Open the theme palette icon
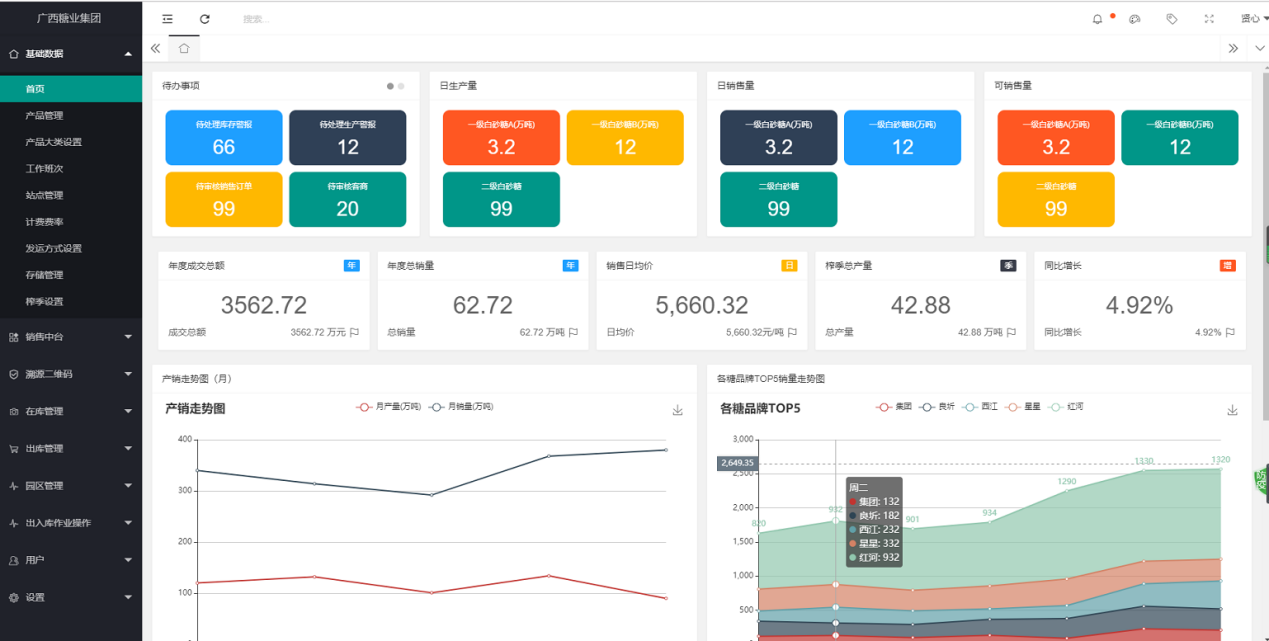Screen dimensions: 1269x641 (1134, 19)
